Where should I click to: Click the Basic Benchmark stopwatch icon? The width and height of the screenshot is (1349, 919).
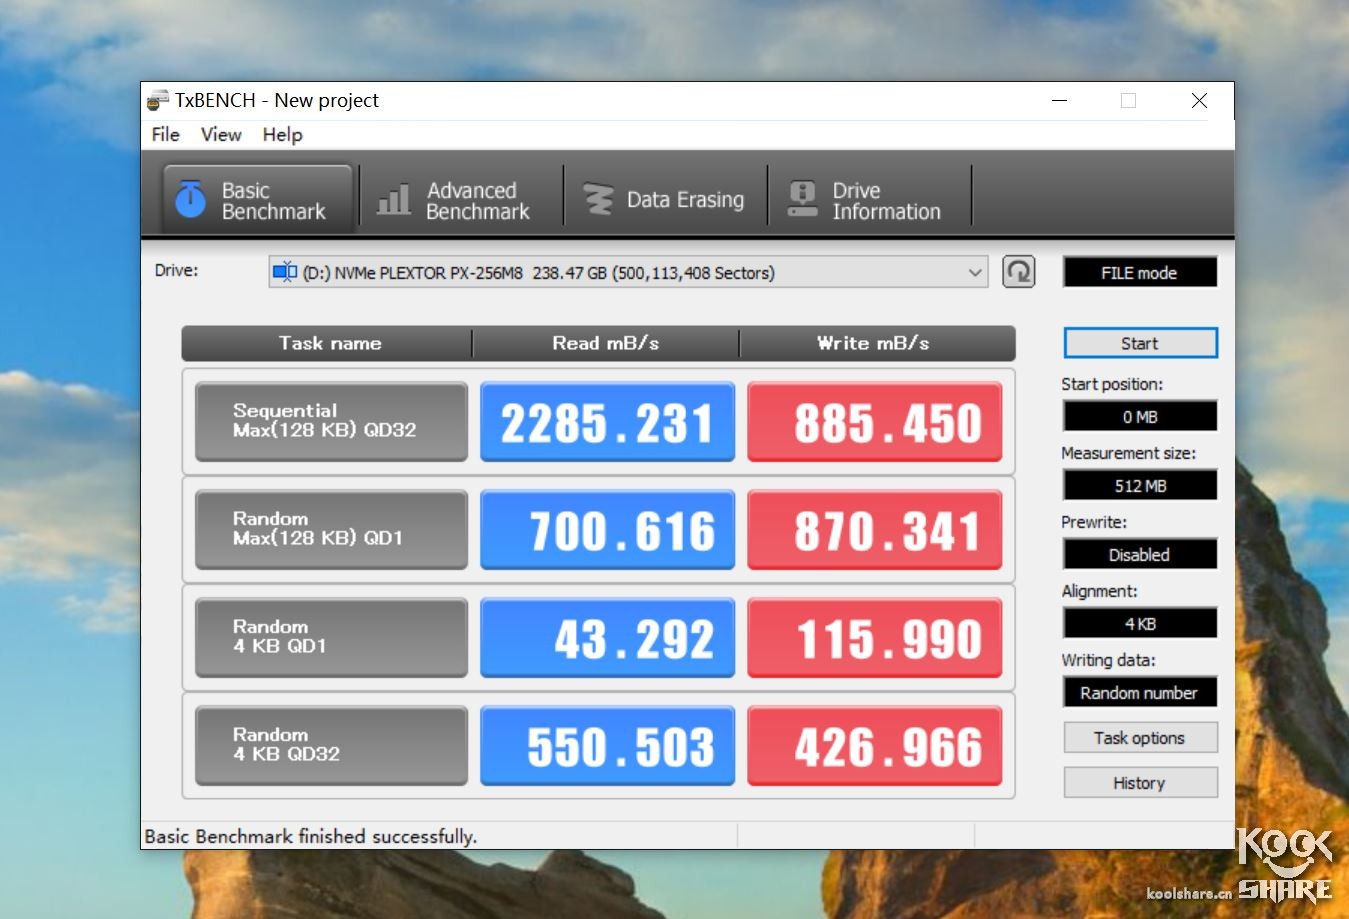tap(190, 199)
